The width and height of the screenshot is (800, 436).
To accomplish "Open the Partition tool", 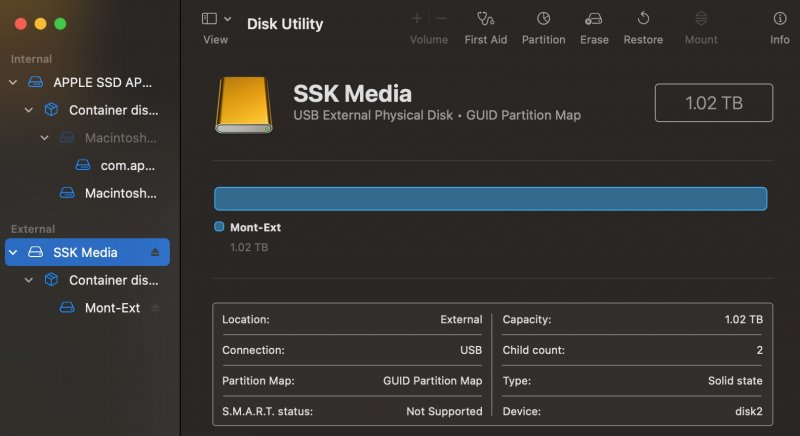I will [543, 19].
